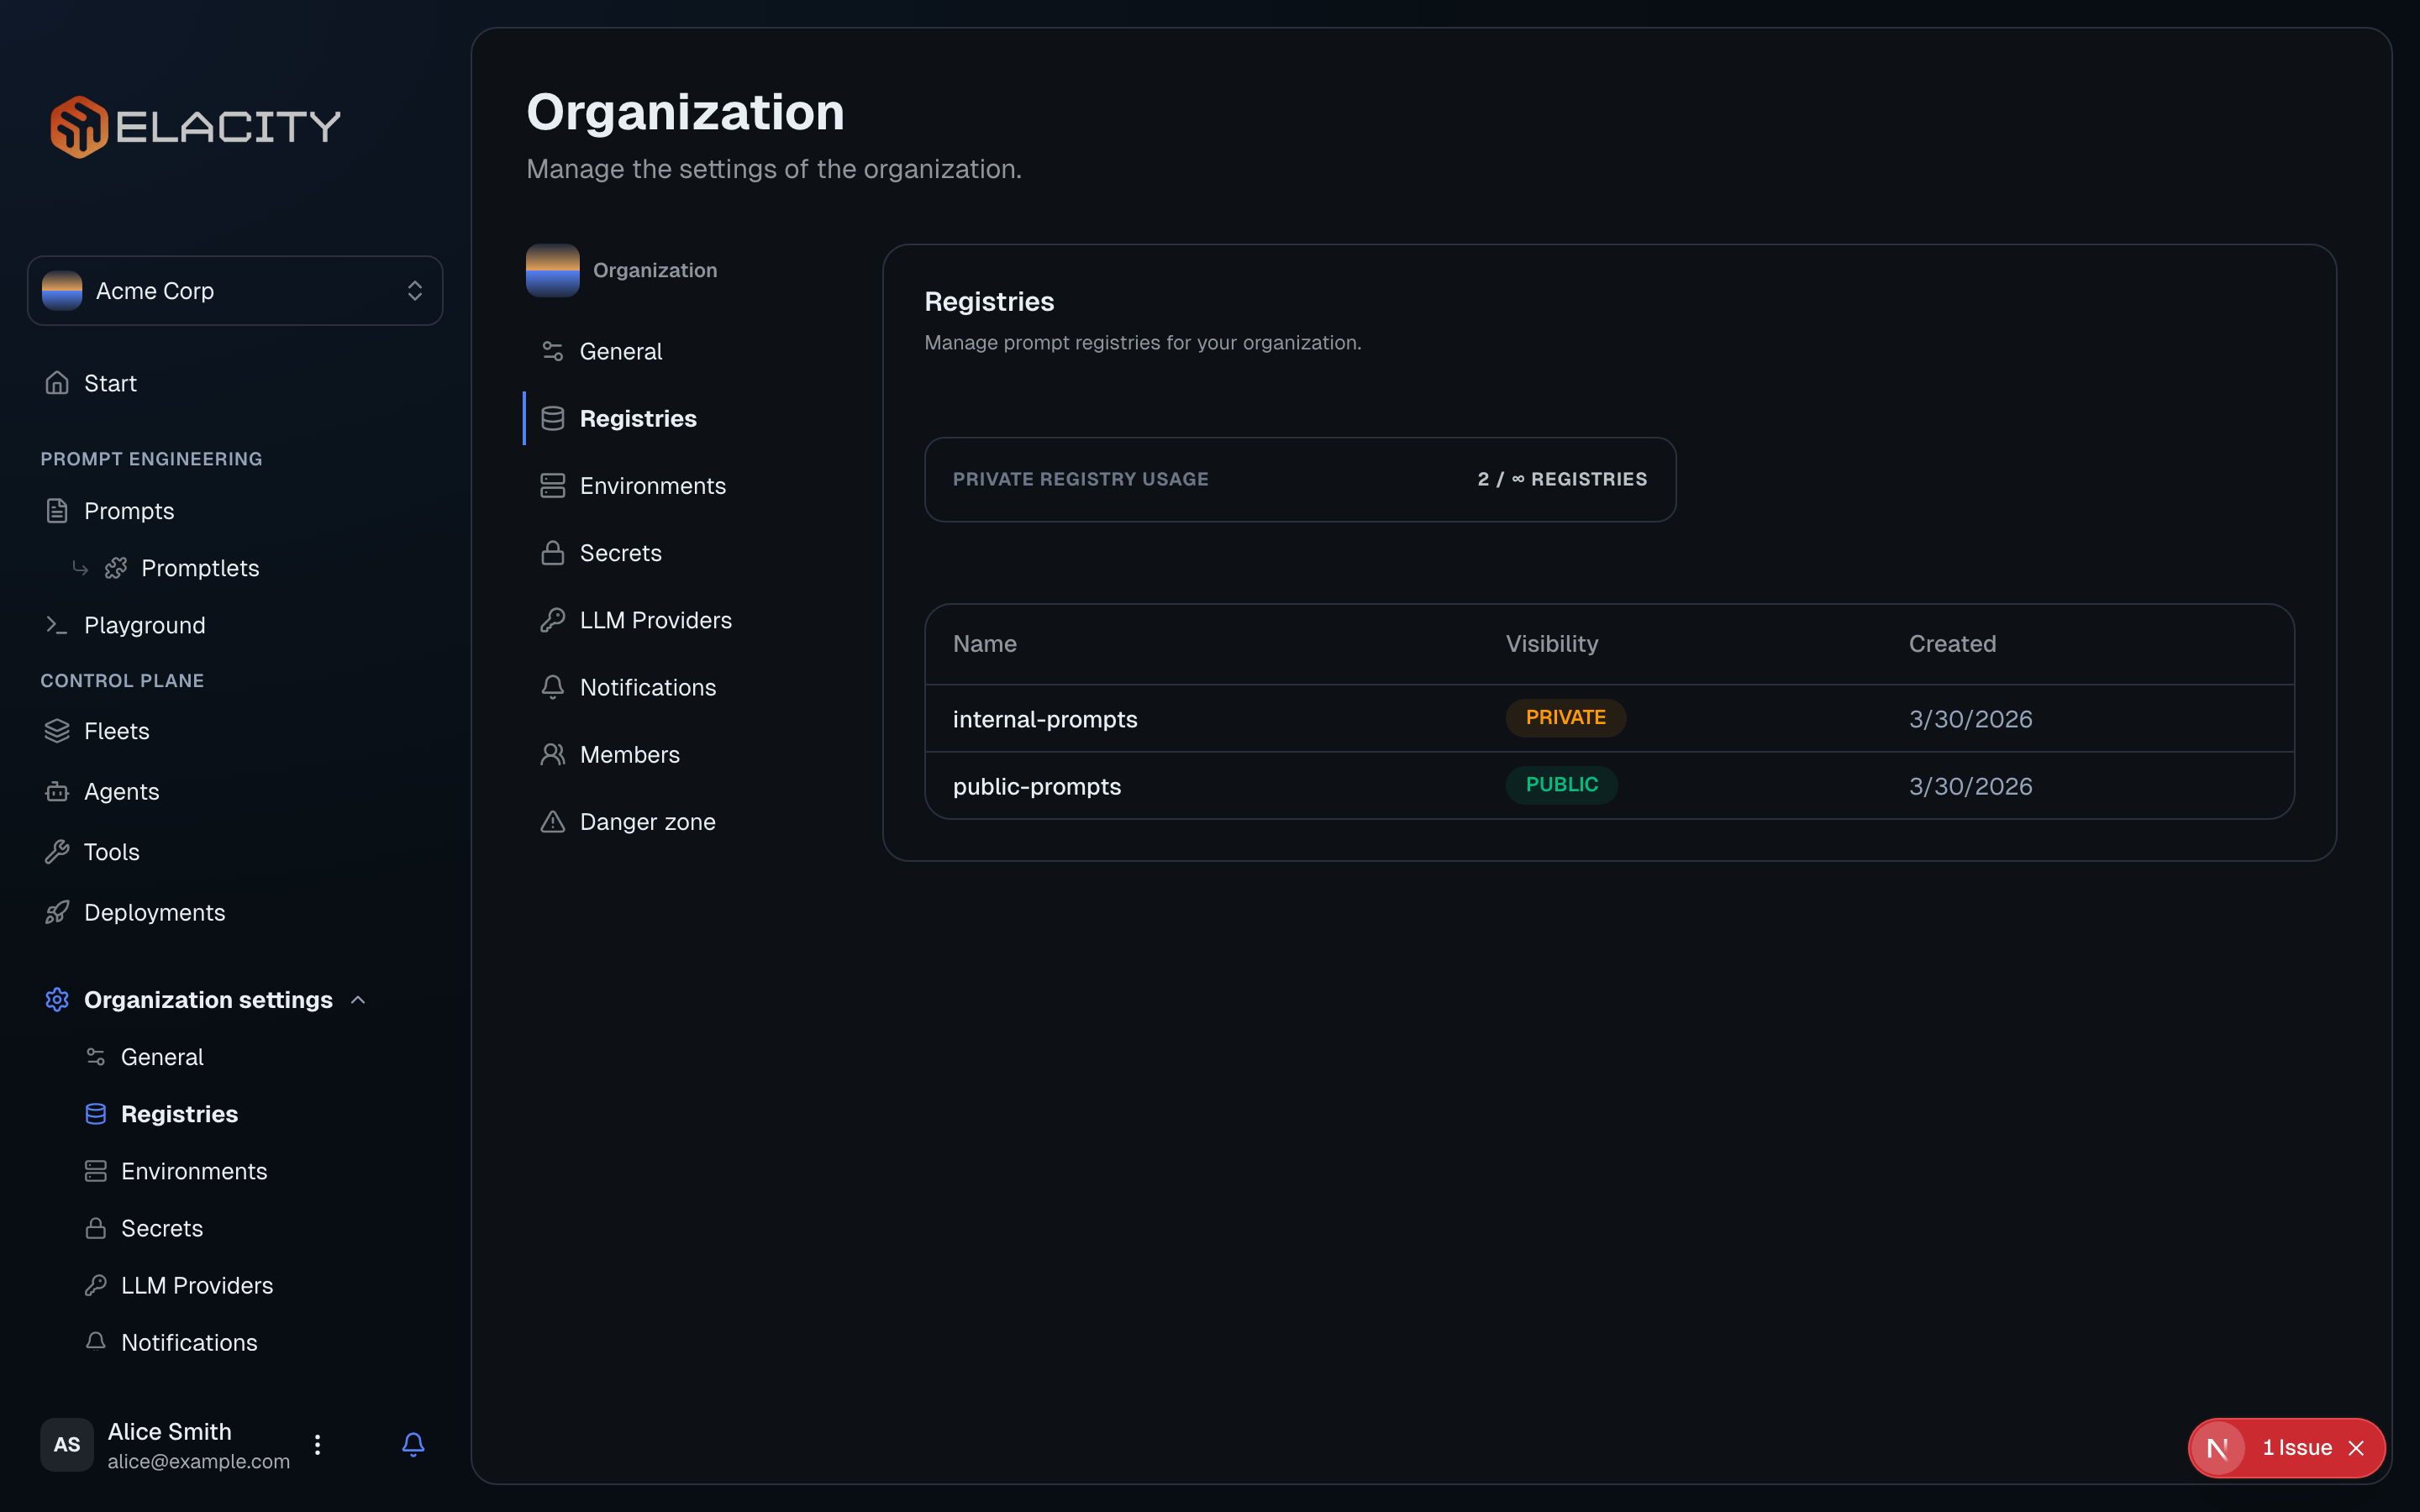
Task: Open the three-dot menu beside Alice Smith
Action: [x=317, y=1444]
